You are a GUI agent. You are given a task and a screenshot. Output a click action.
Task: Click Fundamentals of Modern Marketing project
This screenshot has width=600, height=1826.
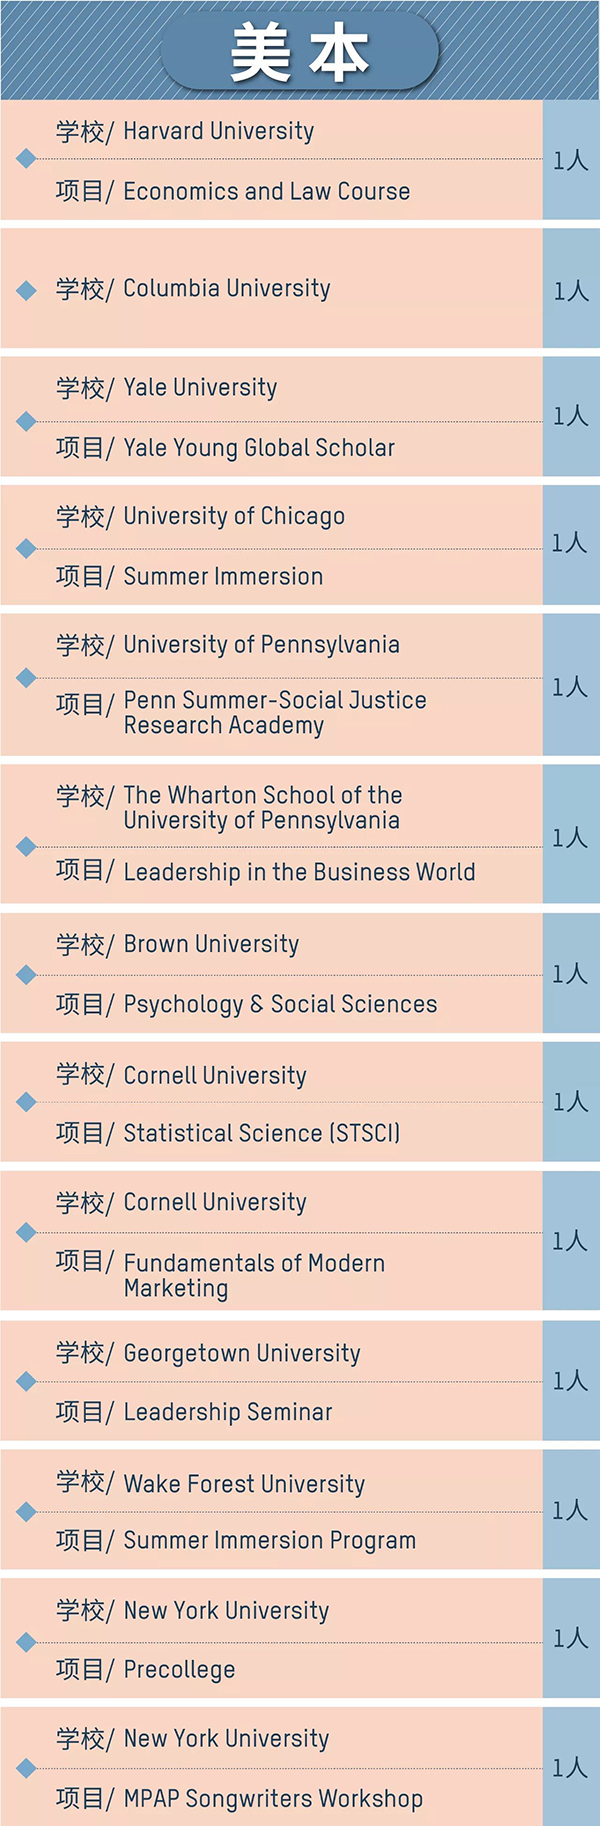pyautogui.click(x=254, y=1276)
